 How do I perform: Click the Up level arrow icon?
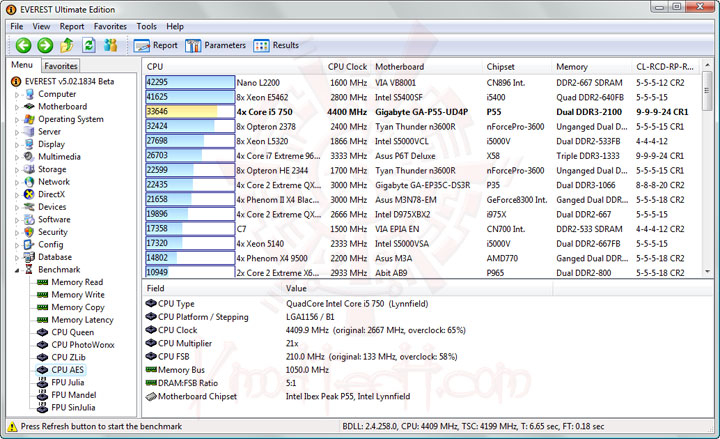coord(67,45)
